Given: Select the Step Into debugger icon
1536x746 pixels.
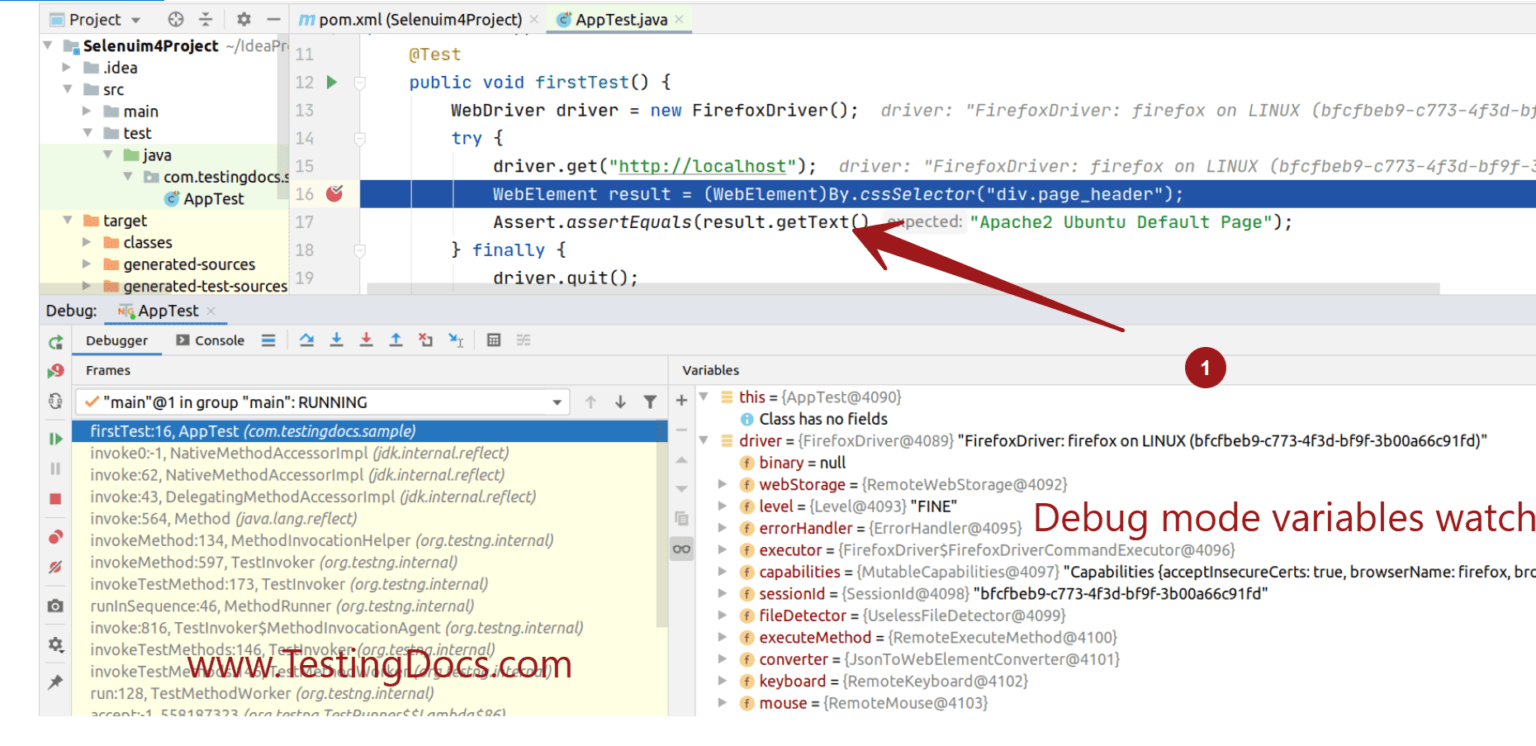Looking at the screenshot, I should click(x=336, y=340).
